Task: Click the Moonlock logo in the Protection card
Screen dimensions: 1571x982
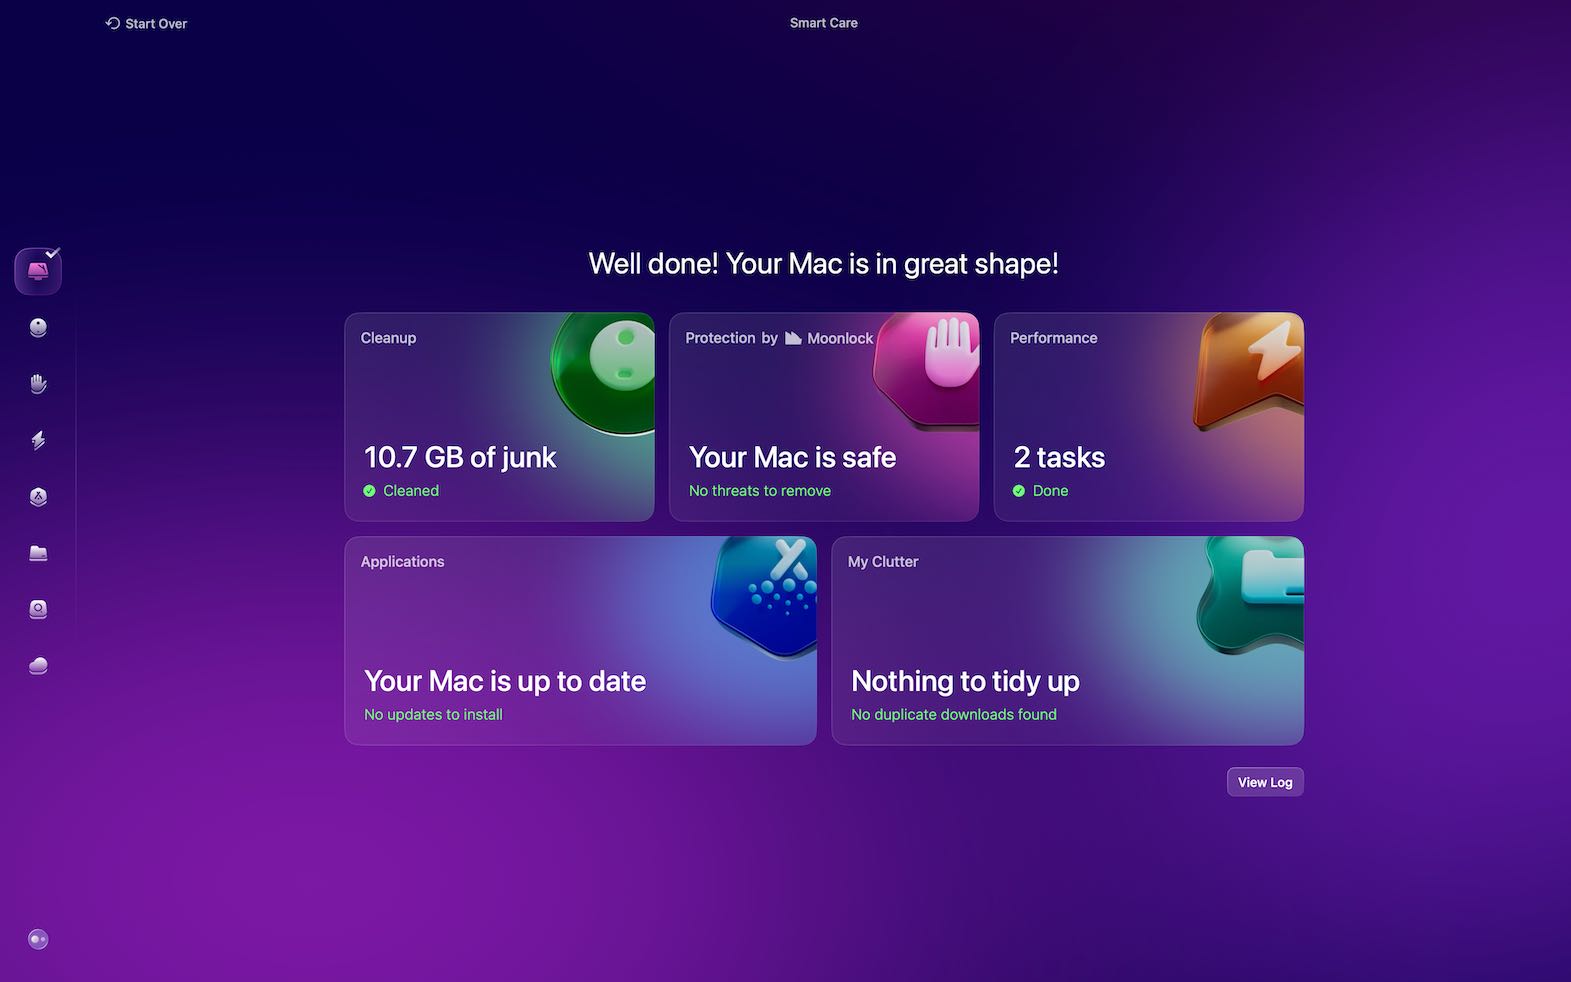Action: (793, 338)
